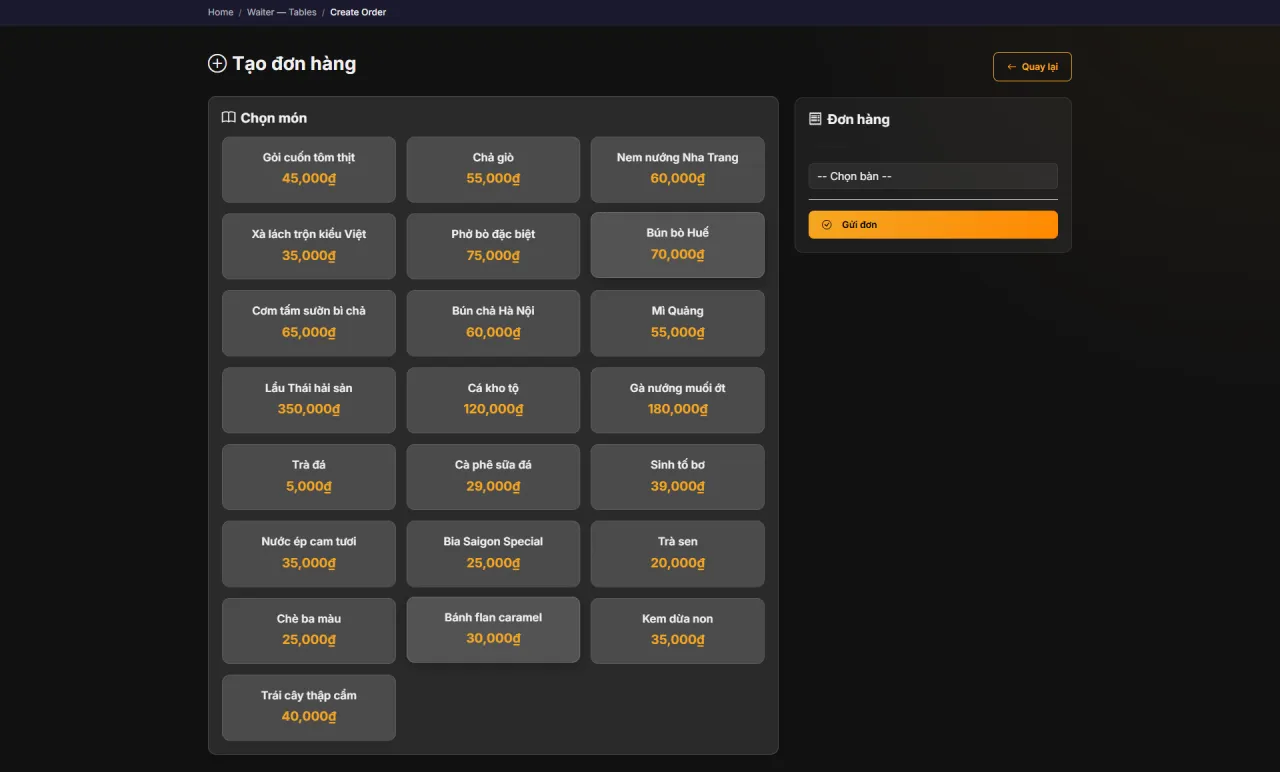Add Kem dừa non to the order

click(x=678, y=631)
